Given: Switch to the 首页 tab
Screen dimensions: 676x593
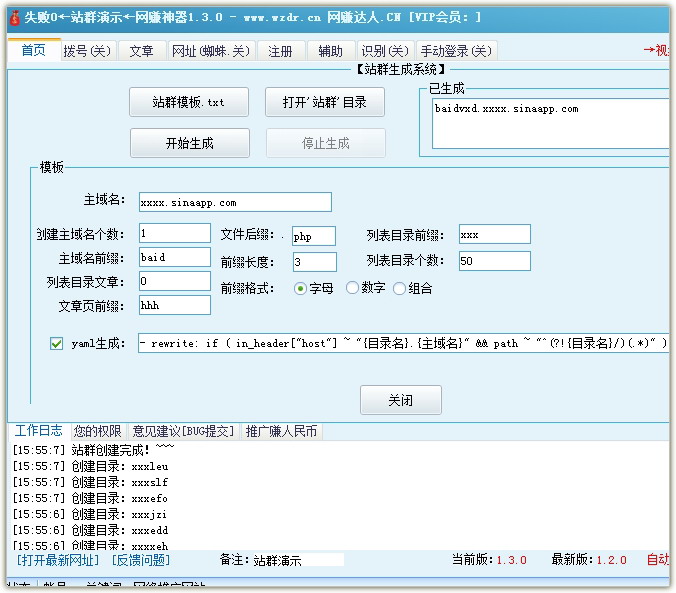Looking at the screenshot, I should point(34,50).
